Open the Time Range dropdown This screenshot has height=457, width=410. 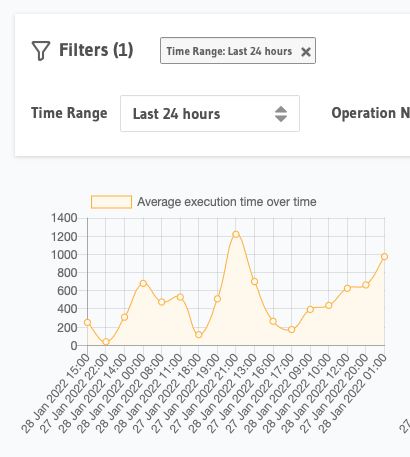pyautogui.click(x=210, y=114)
